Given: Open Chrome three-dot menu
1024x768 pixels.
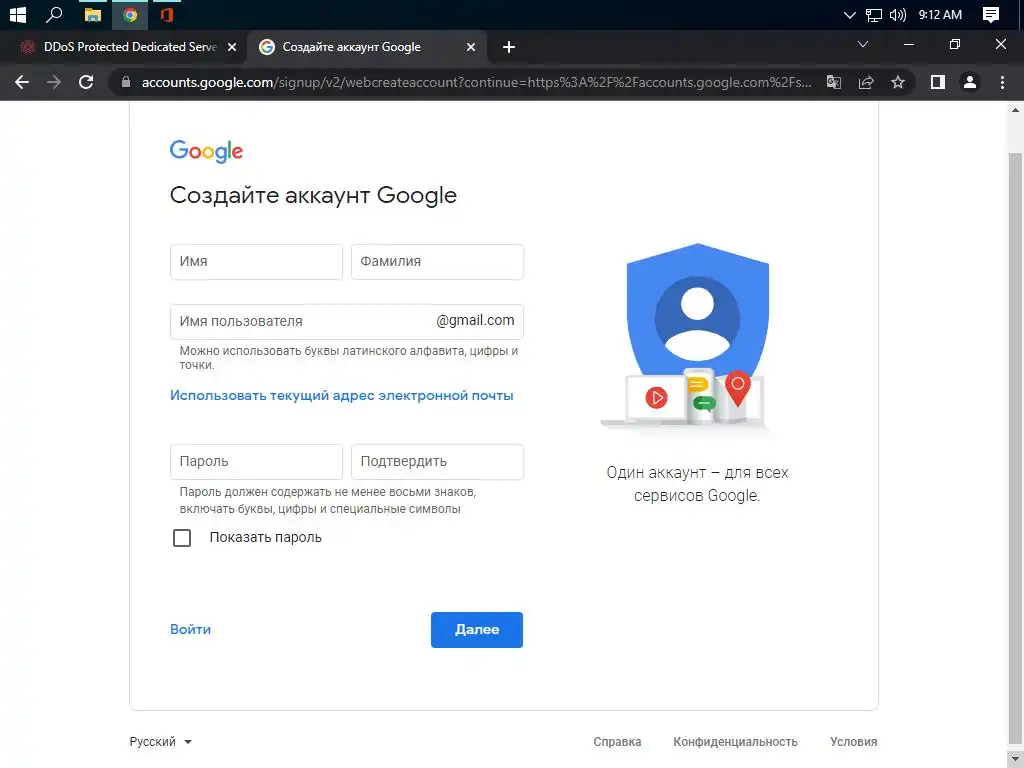Looking at the screenshot, I should (x=1002, y=82).
